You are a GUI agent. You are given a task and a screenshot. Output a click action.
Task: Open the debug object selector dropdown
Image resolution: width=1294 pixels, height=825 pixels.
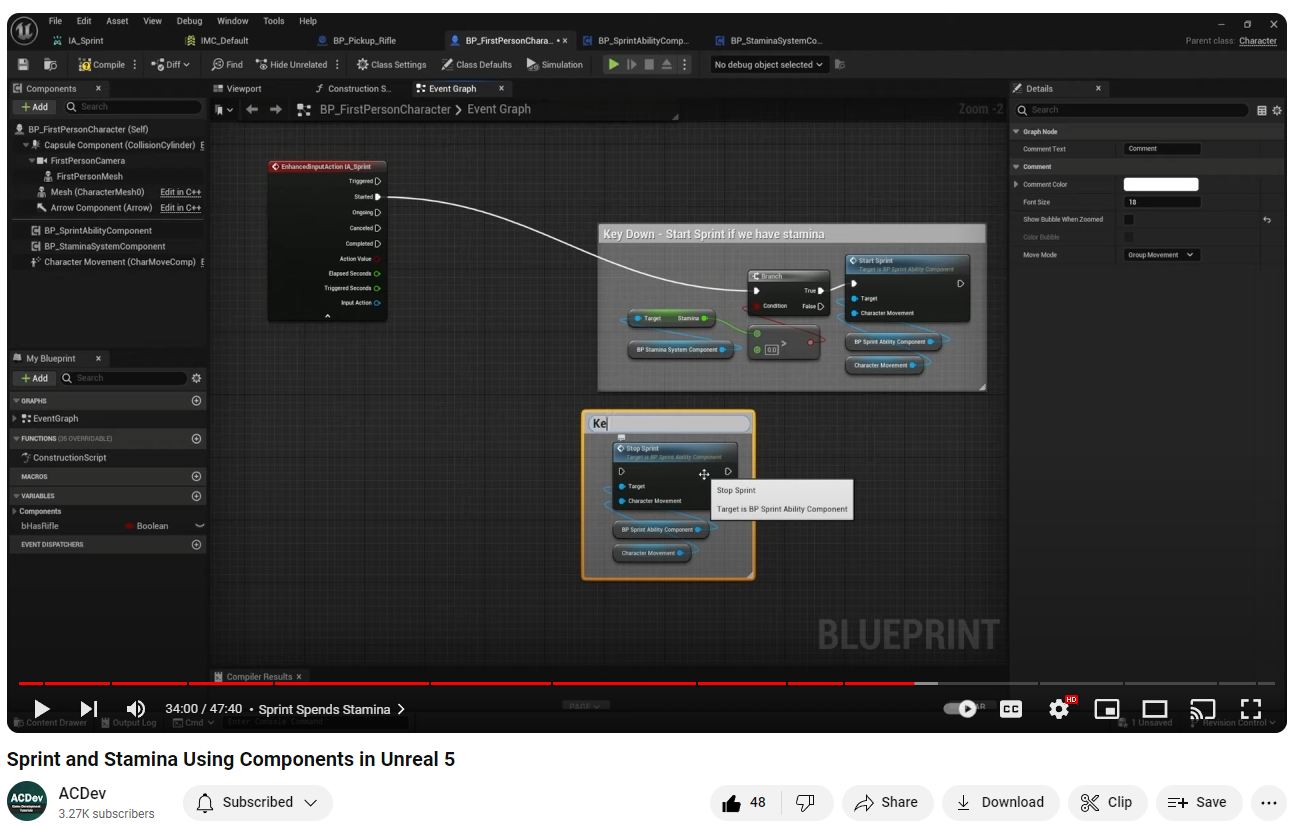[769, 64]
